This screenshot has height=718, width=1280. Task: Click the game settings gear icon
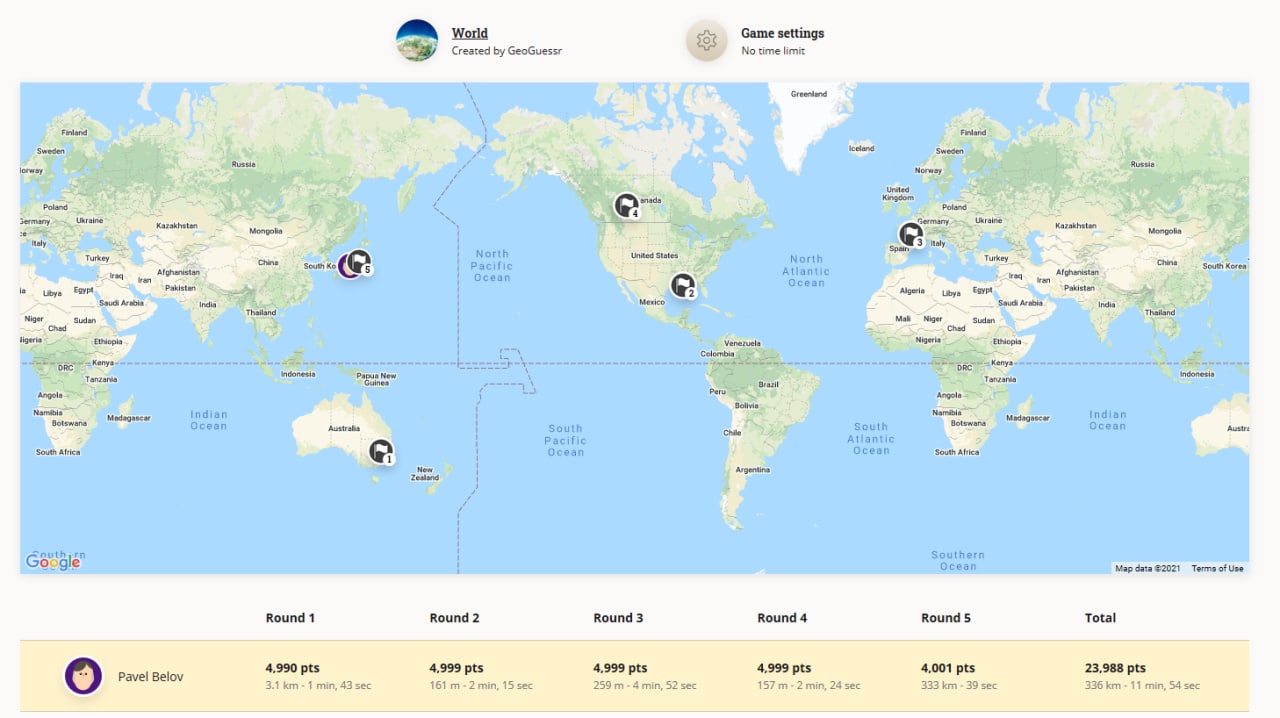[706, 41]
